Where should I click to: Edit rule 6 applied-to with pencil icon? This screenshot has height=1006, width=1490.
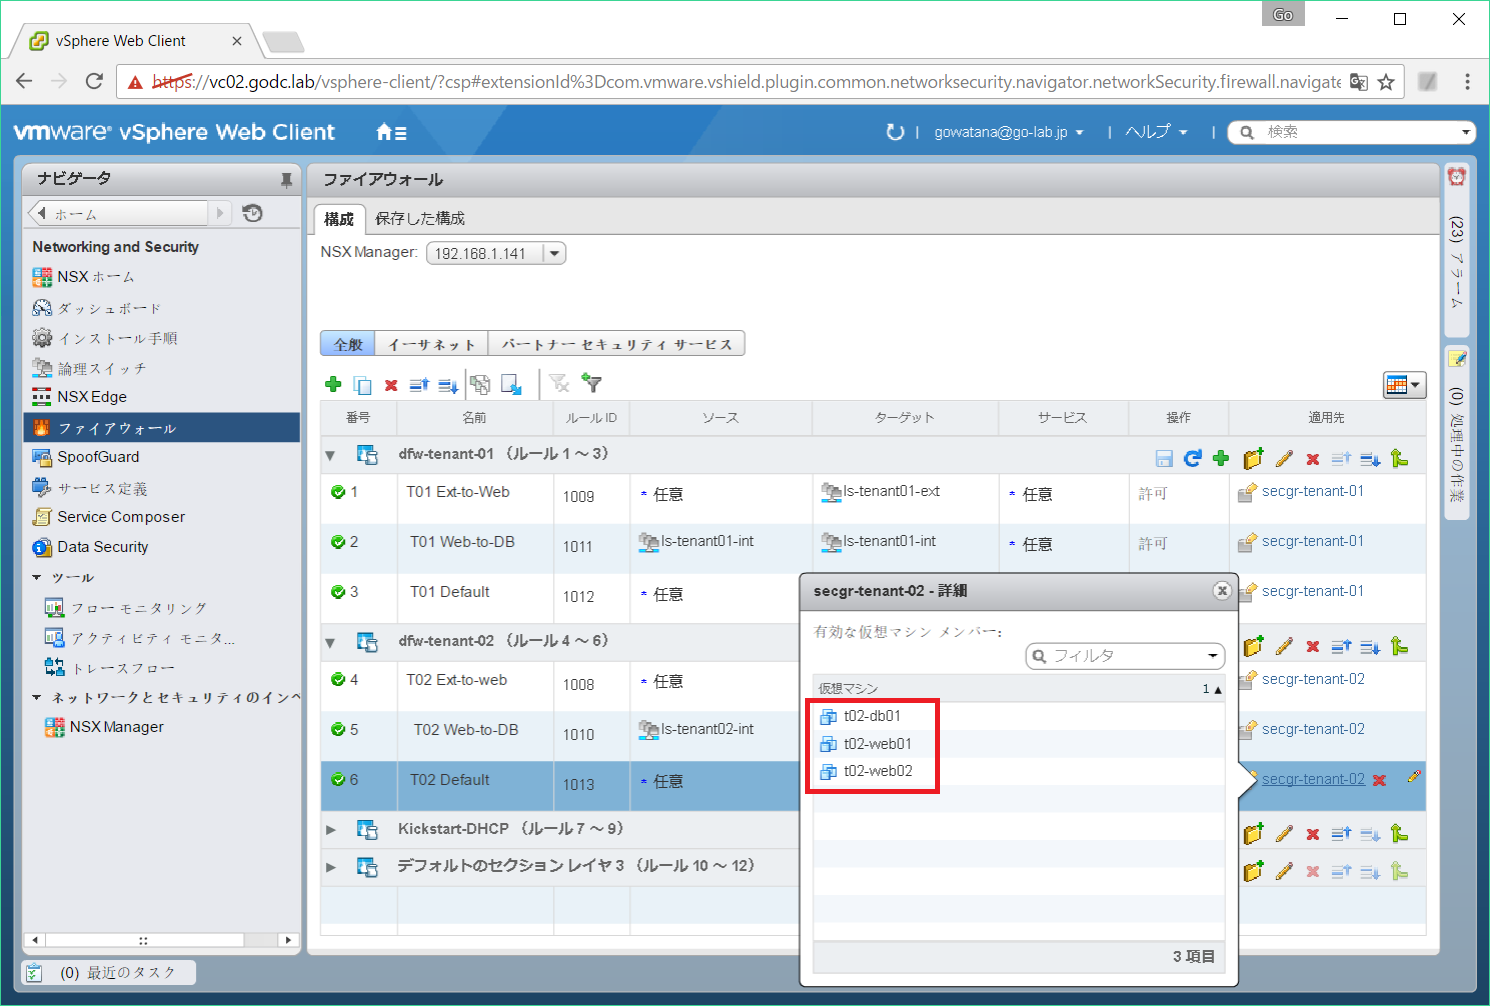pyautogui.click(x=1414, y=776)
